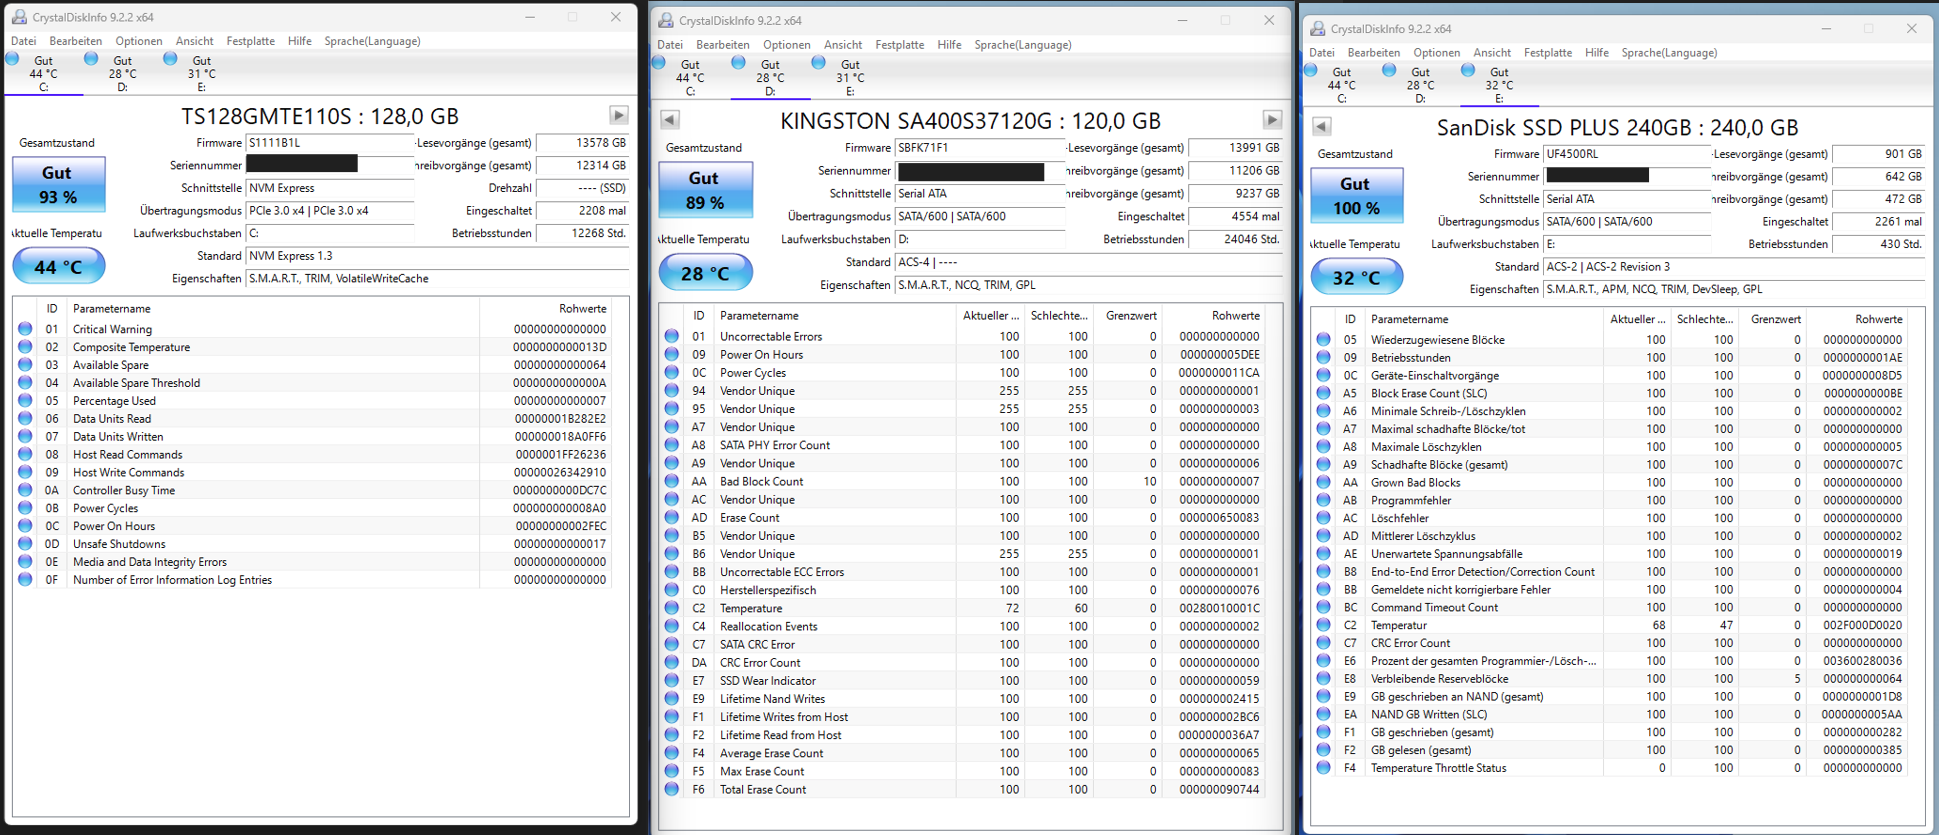Click the Gut 89 % health status button

(x=705, y=189)
